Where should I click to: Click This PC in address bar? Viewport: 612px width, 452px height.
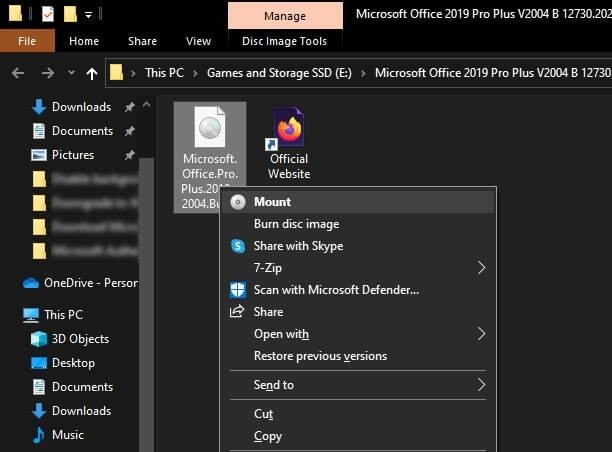pyautogui.click(x=164, y=73)
